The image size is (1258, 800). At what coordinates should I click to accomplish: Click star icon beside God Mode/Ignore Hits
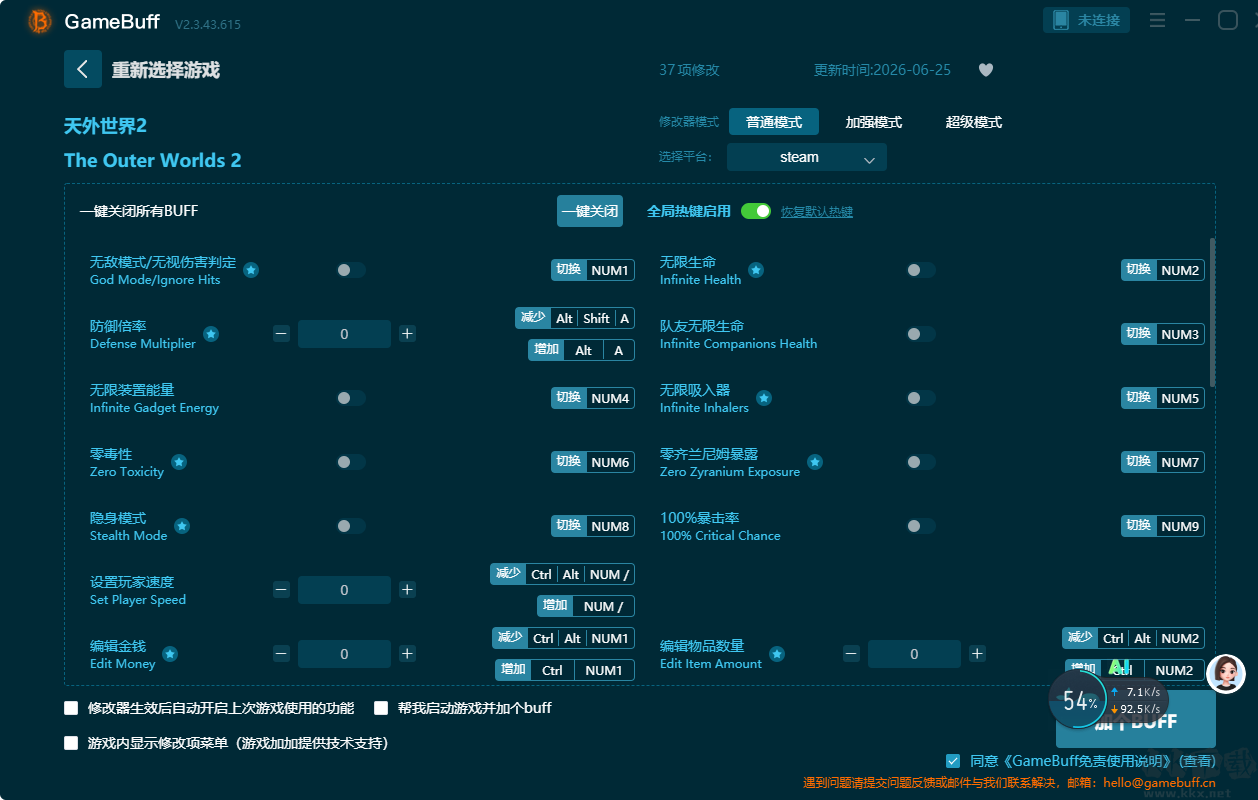click(251, 270)
